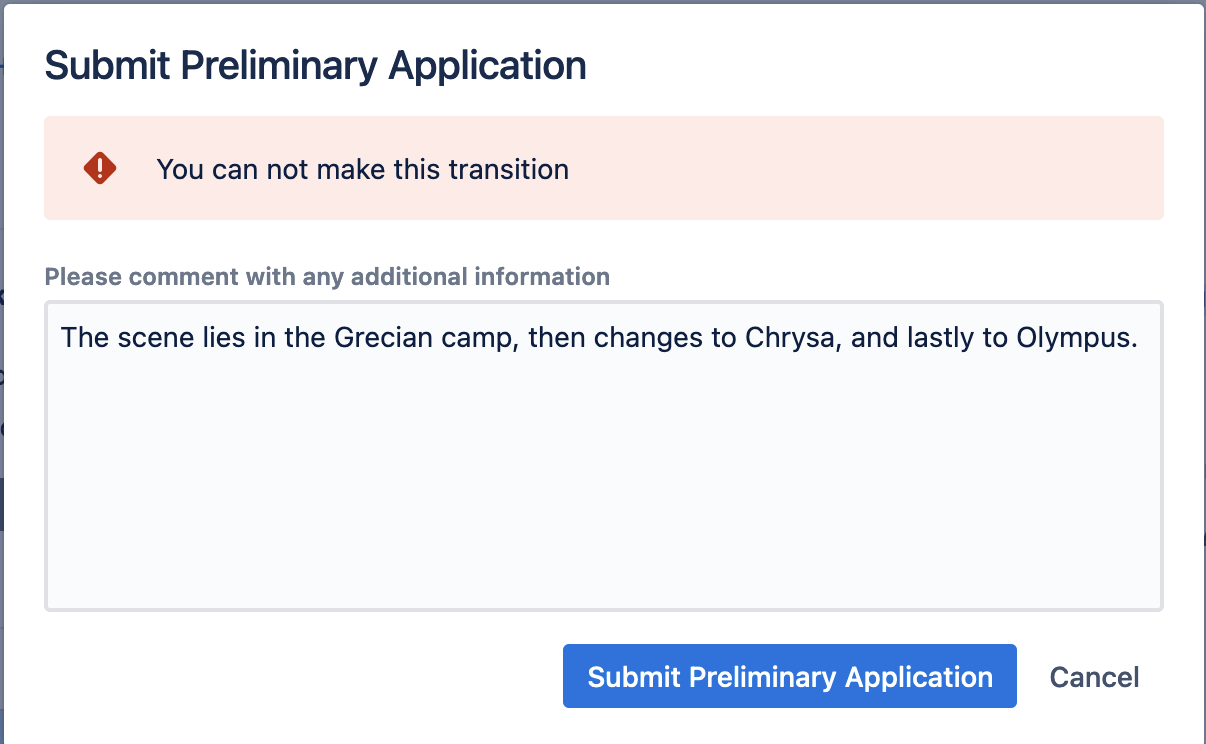Click the 'You can not make this transition' message
The width and height of the screenshot is (1206, 744).
point(362,169)
